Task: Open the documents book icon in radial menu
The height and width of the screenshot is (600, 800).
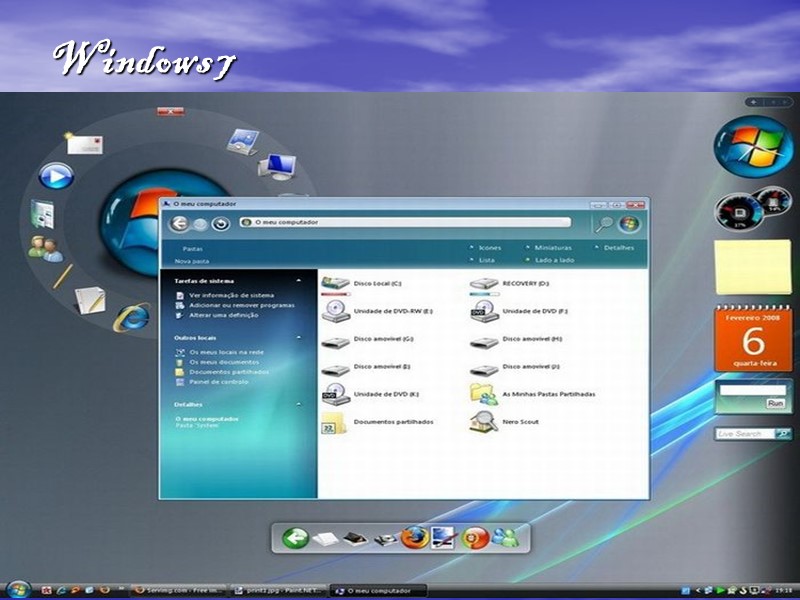Action: (x=42, y=214)
